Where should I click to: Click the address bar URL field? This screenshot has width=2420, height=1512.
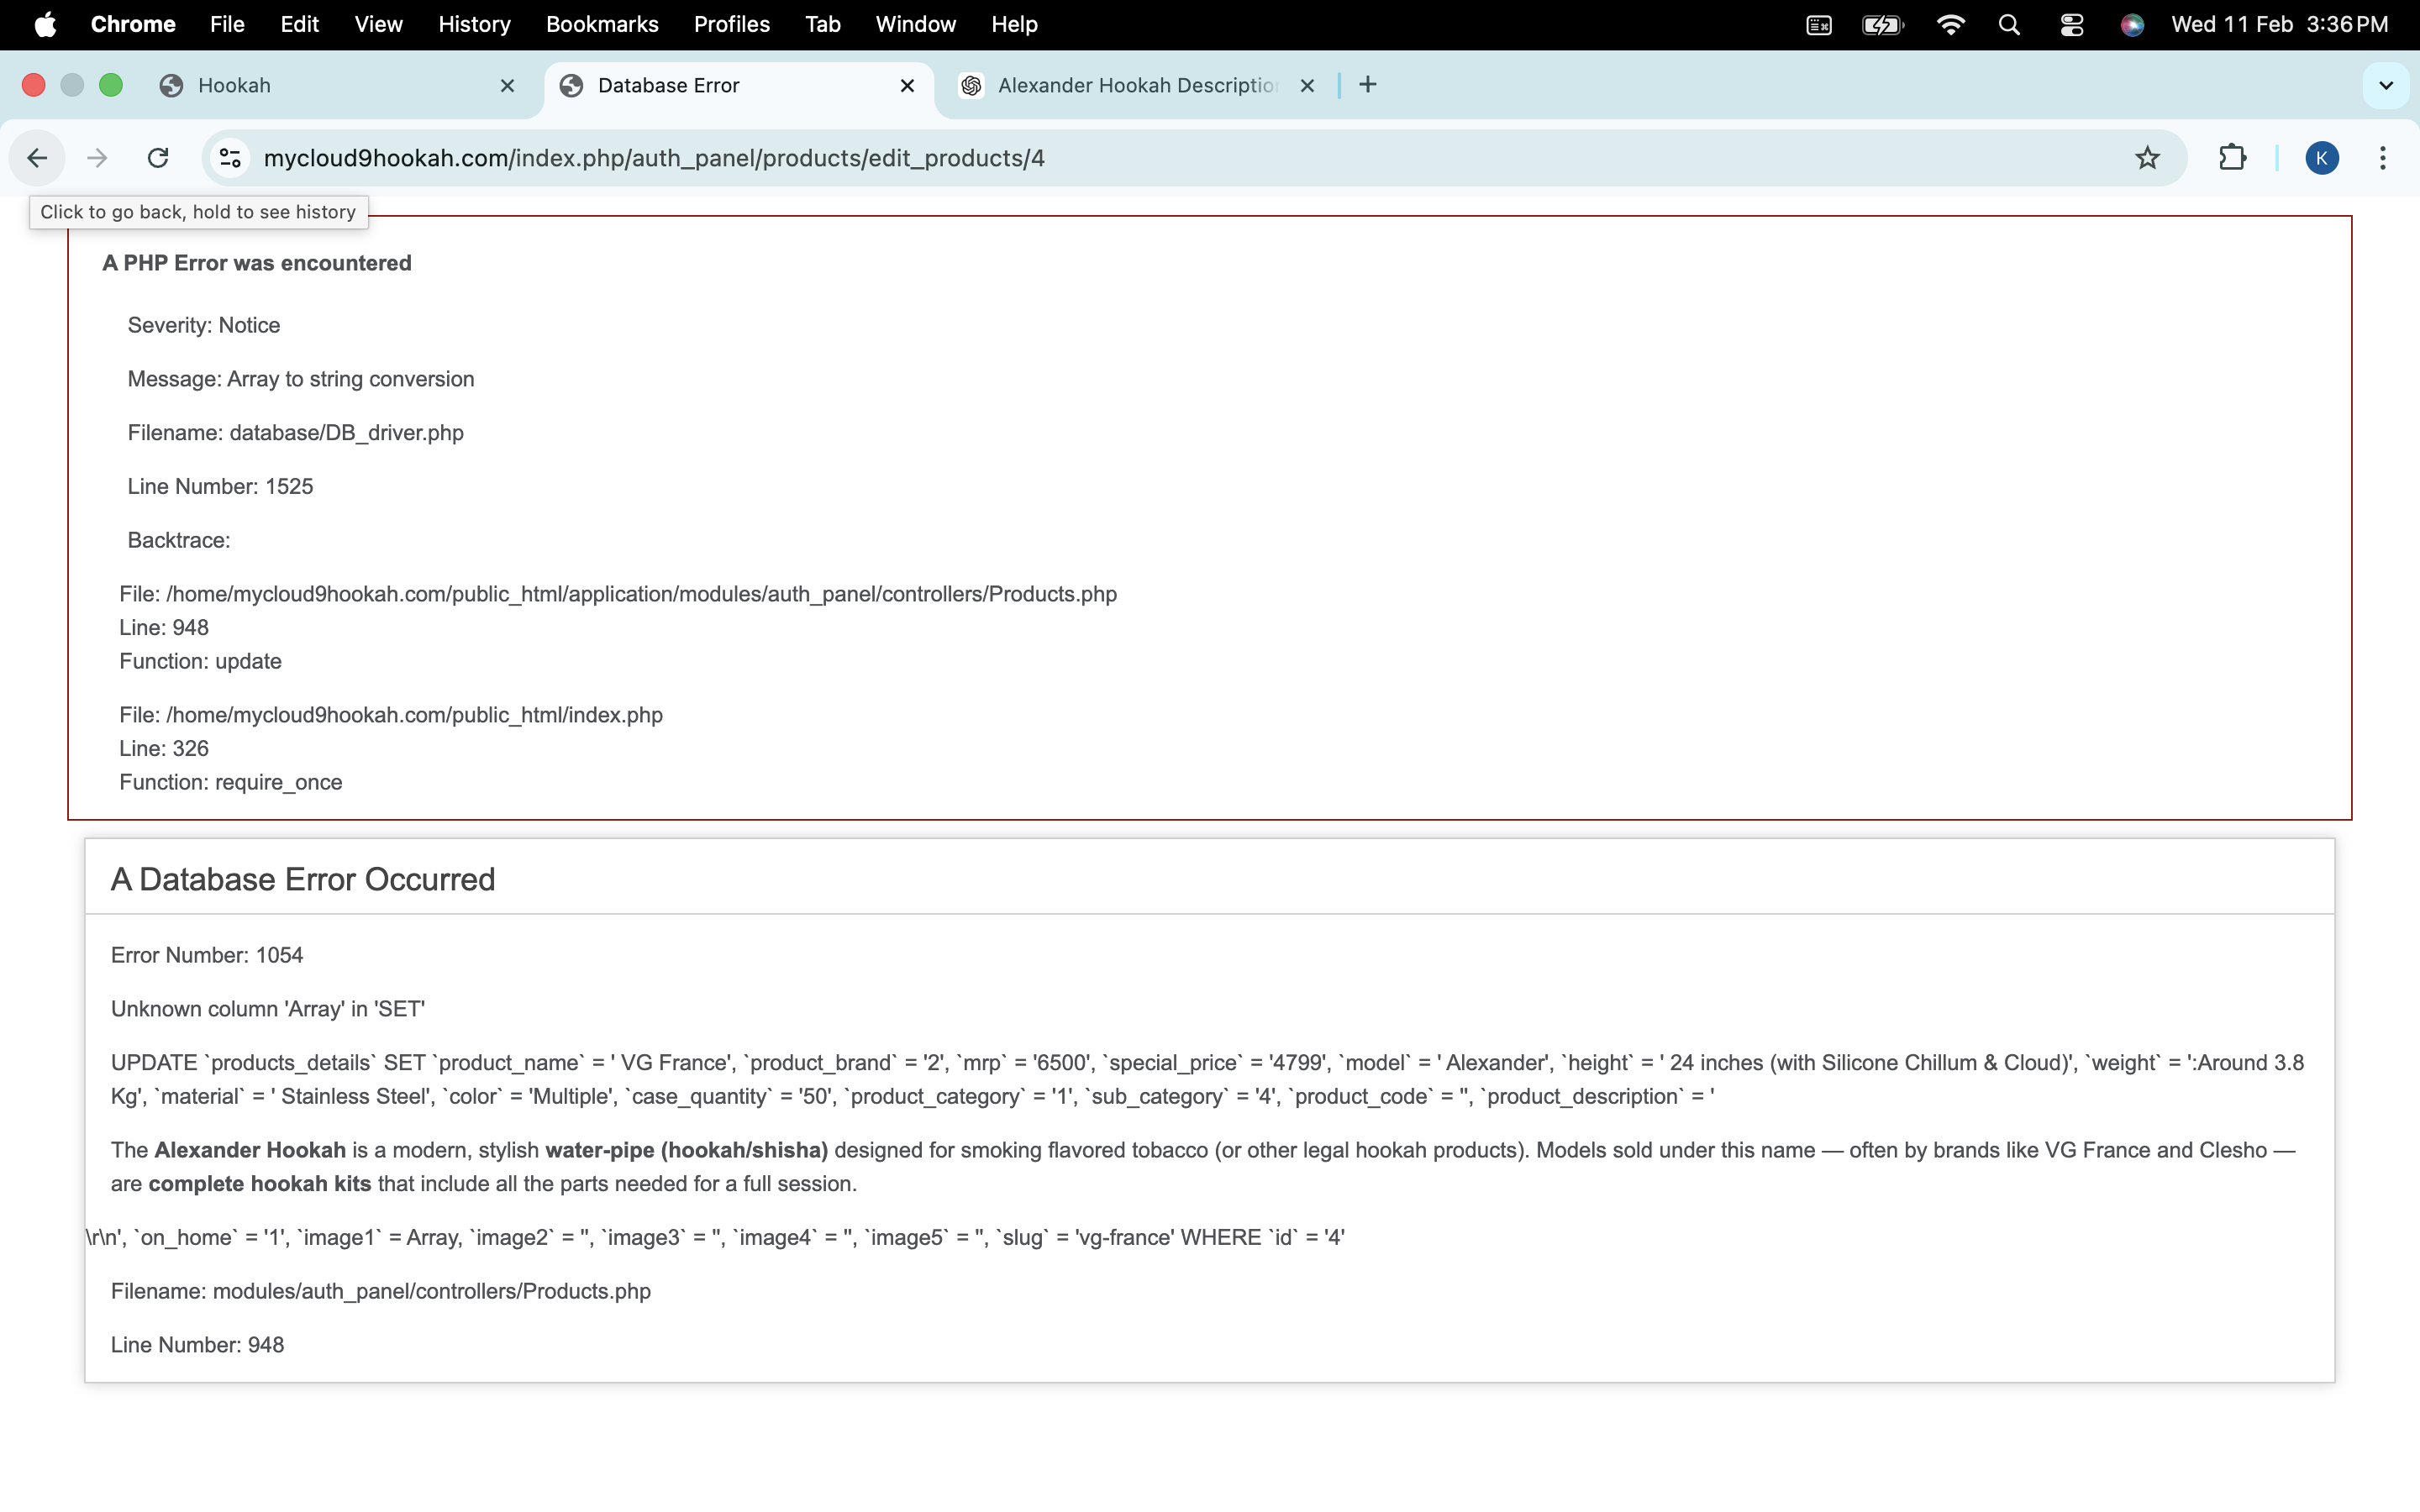point(1100,158)
